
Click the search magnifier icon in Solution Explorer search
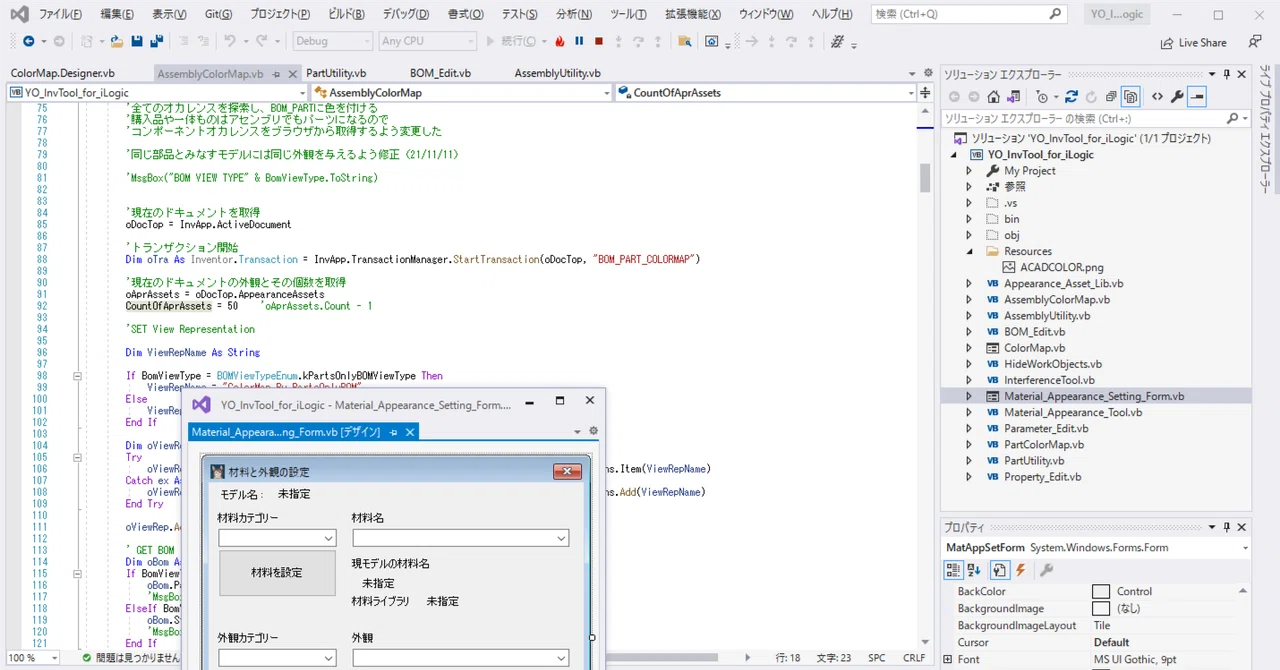click(x=1232, y=118)
